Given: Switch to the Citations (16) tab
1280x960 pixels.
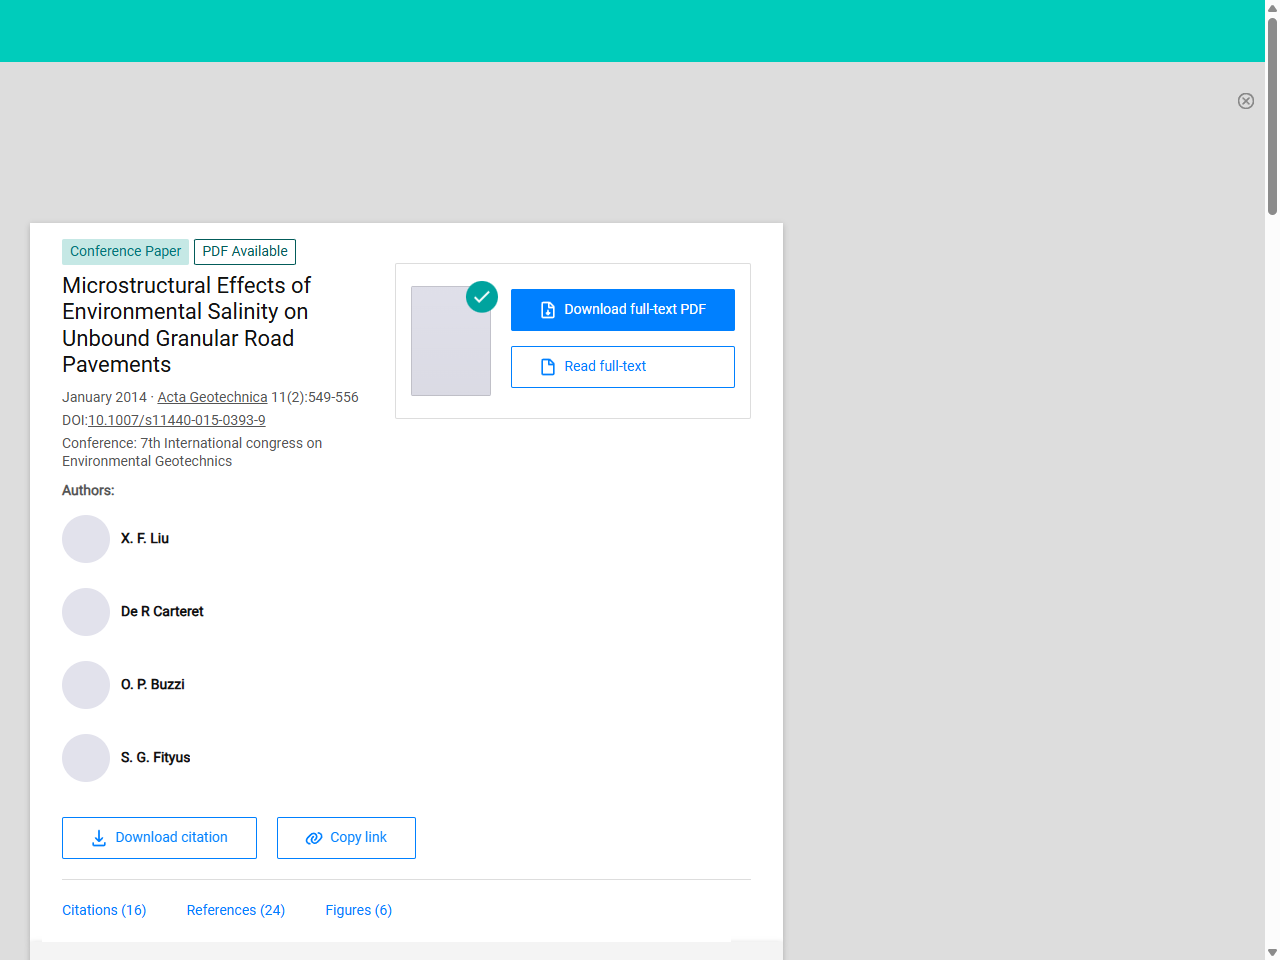Looking at the screenshot, I should (x=104, y=910).
